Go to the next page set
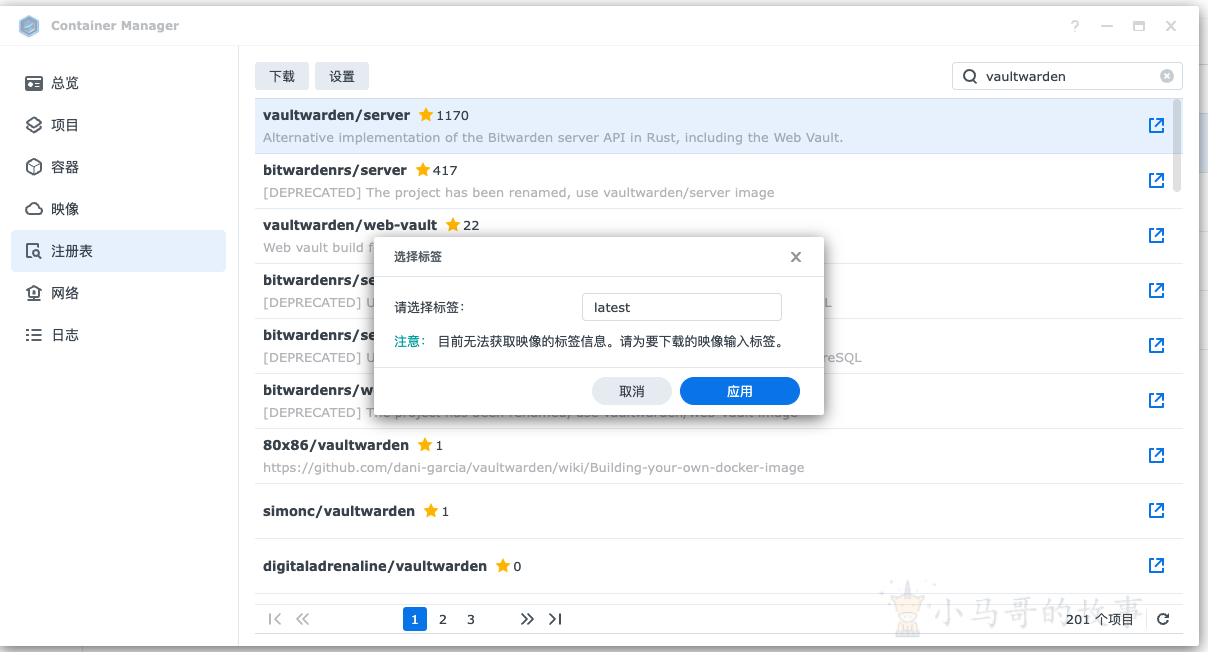This screenshot has width=1208, height=652. point(527,619)
